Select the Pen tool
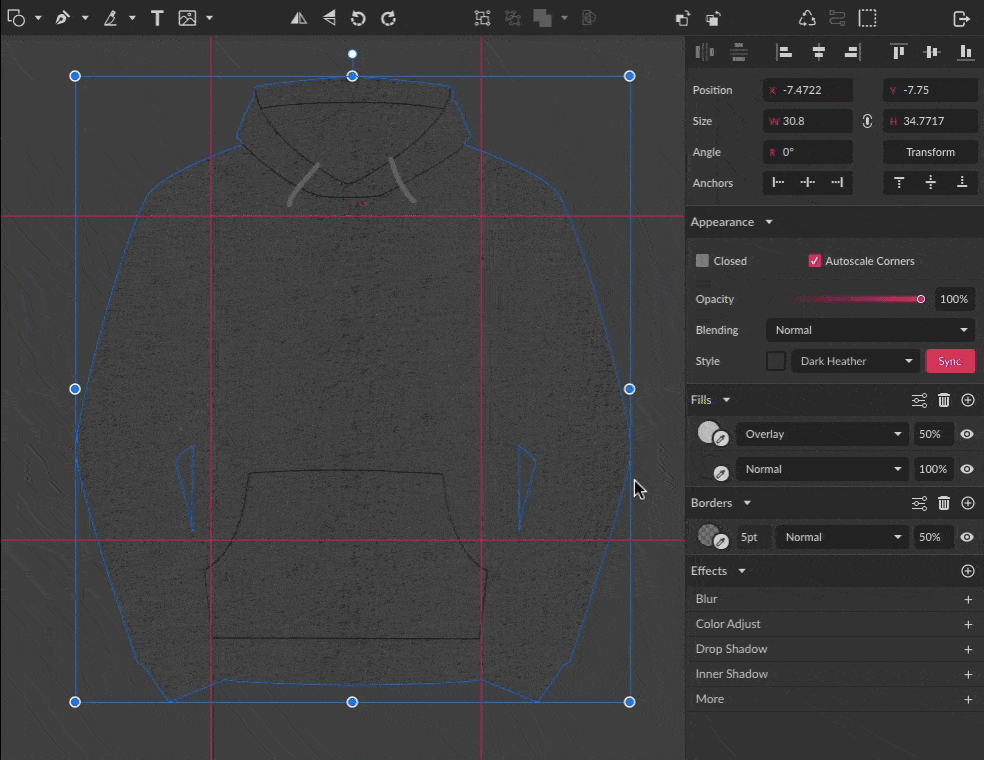Screen dimensions: 984x760 pos(63,18)
